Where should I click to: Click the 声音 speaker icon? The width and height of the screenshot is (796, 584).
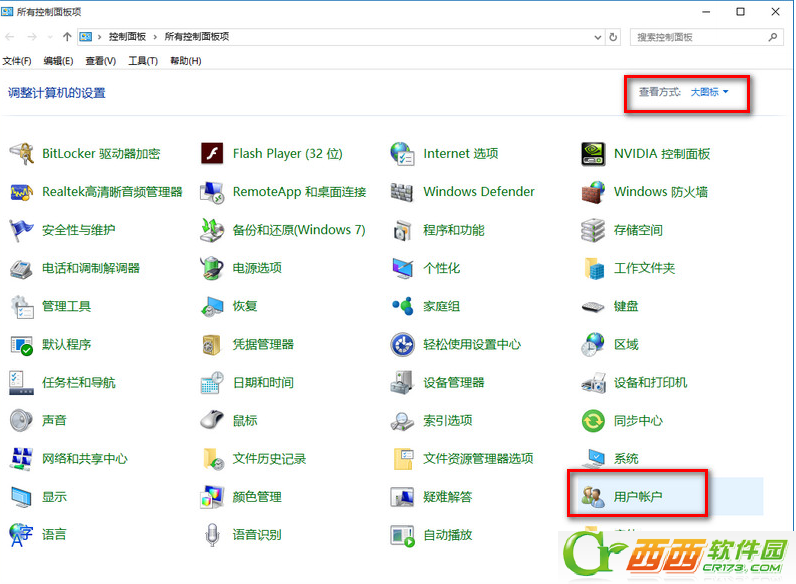pos(21,420)
